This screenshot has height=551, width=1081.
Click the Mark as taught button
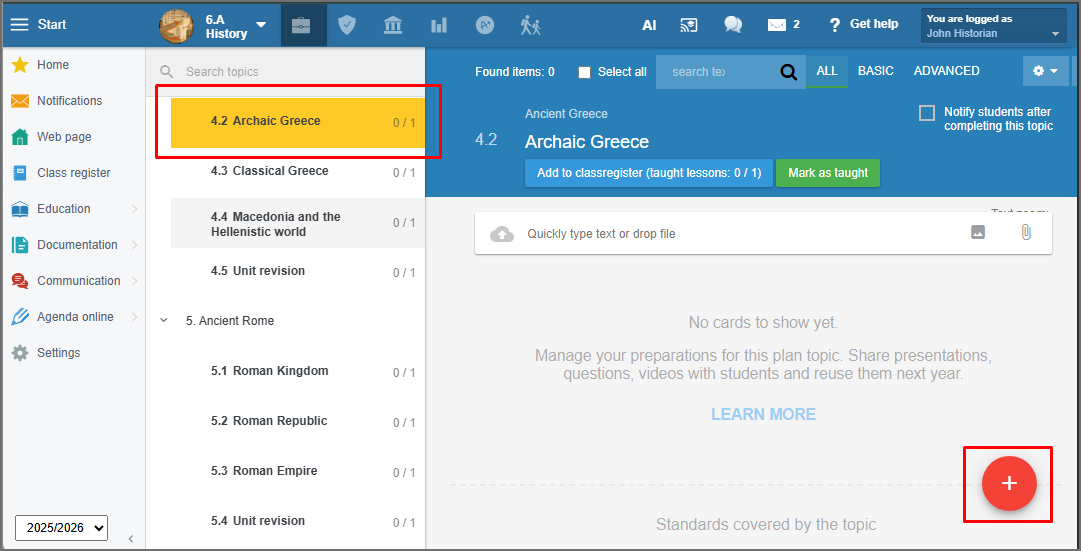coord(828,173)
